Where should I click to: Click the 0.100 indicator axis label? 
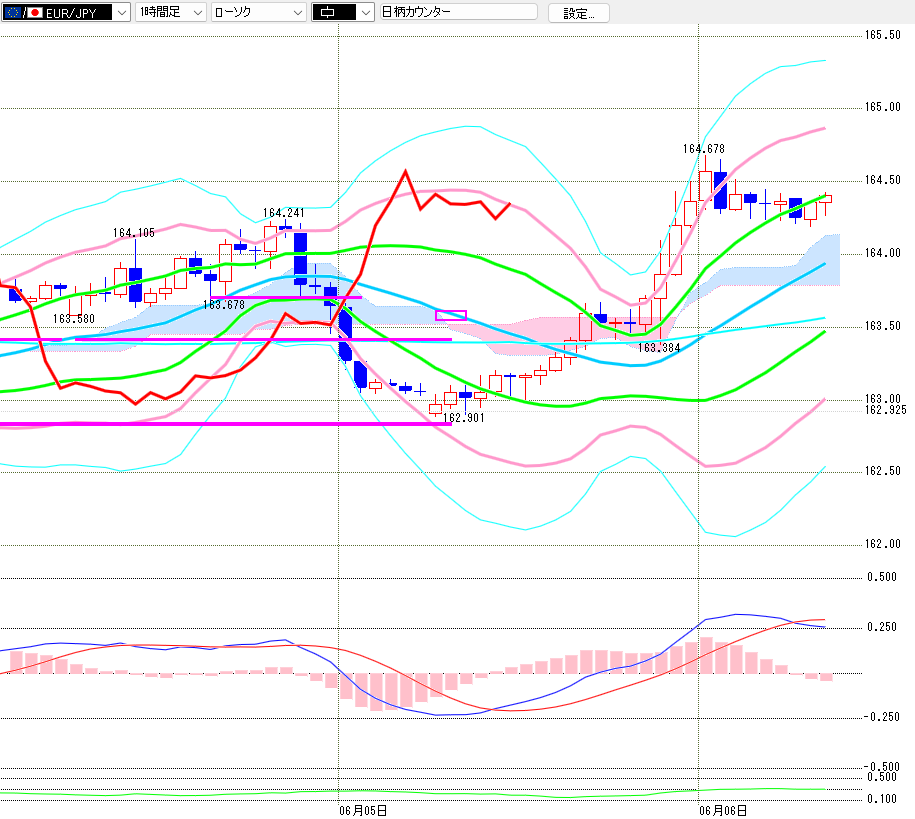coord(882,799)
